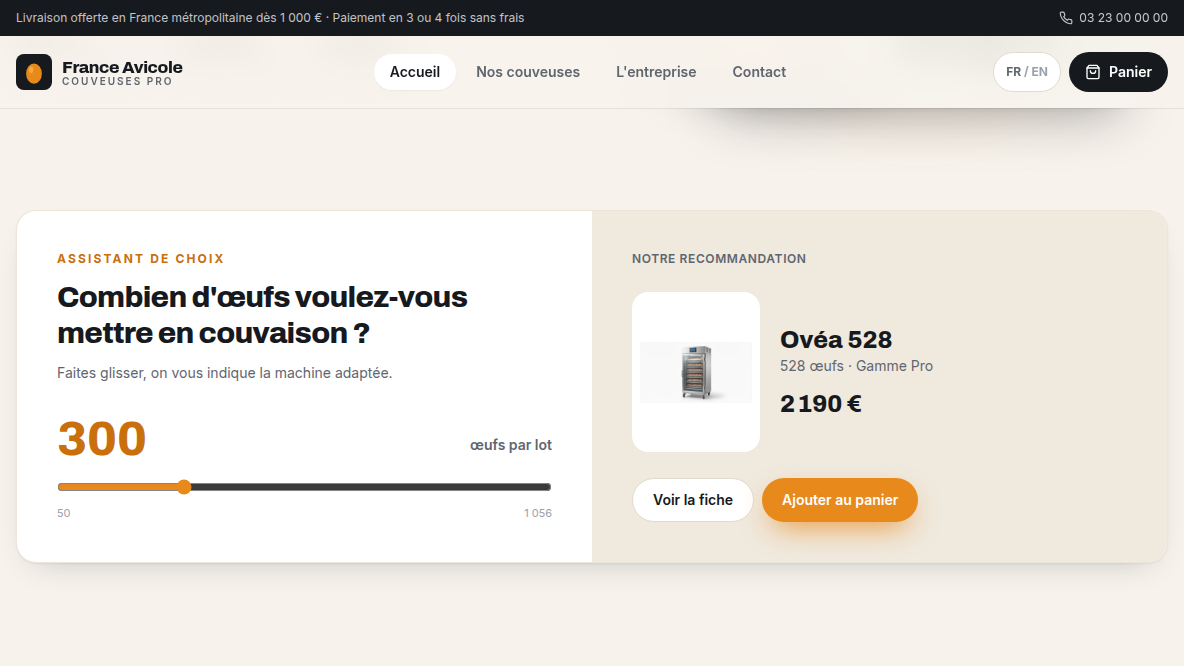The image size is (1184, 666).
Task: Add Ovéa 528 with Ajouter au panier
Action: [x=840, y=500]
